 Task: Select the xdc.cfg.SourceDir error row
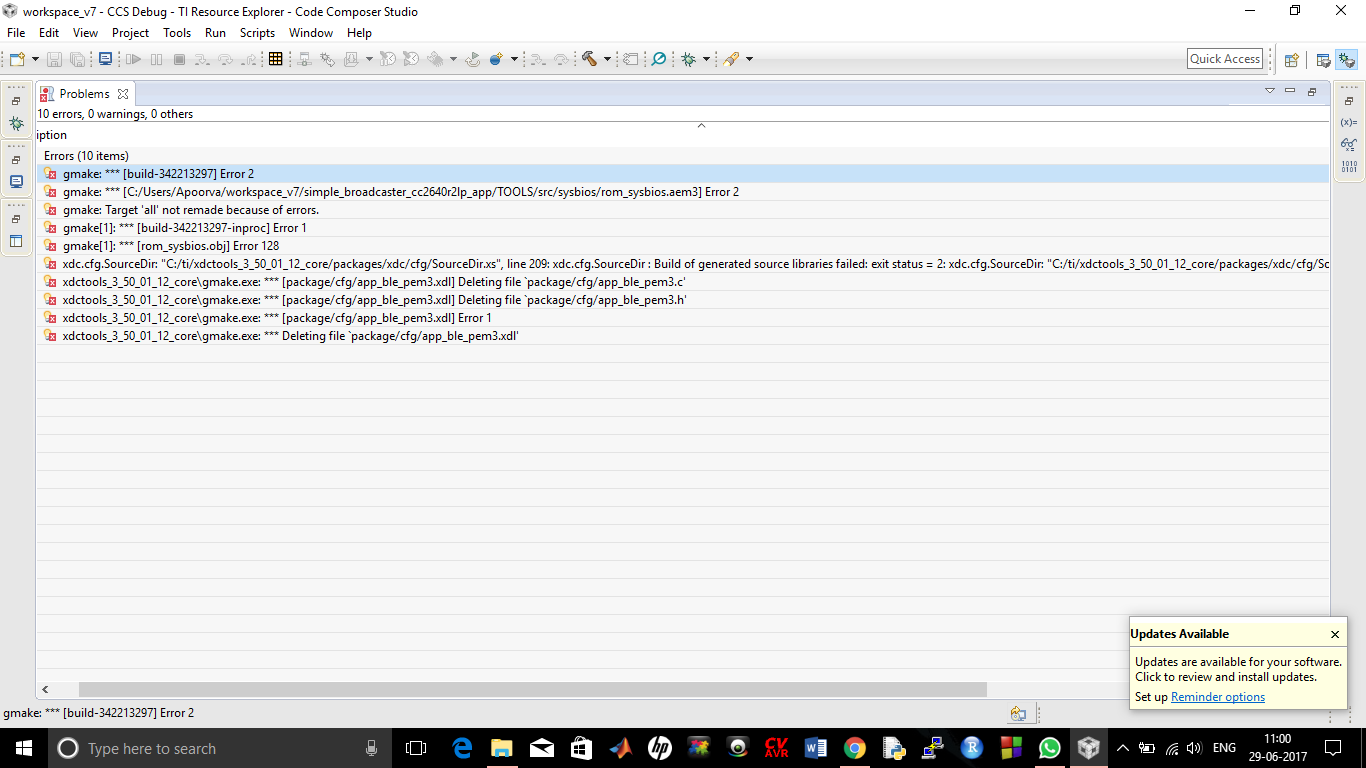click(683, 264)
